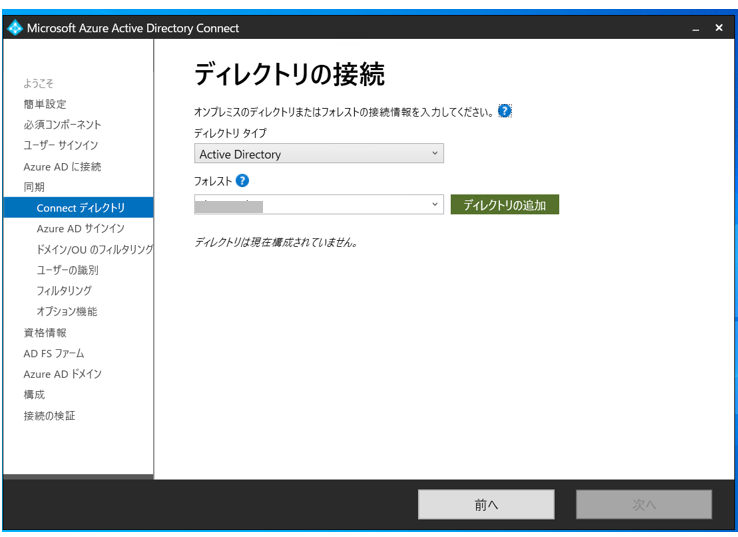Click the disabled 次へ button

[644, 505]
